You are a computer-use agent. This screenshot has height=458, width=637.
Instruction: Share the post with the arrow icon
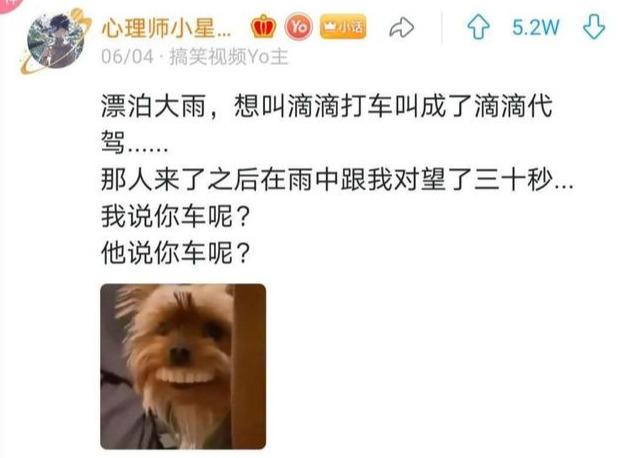pyautogui.click(x=401, y=28)
